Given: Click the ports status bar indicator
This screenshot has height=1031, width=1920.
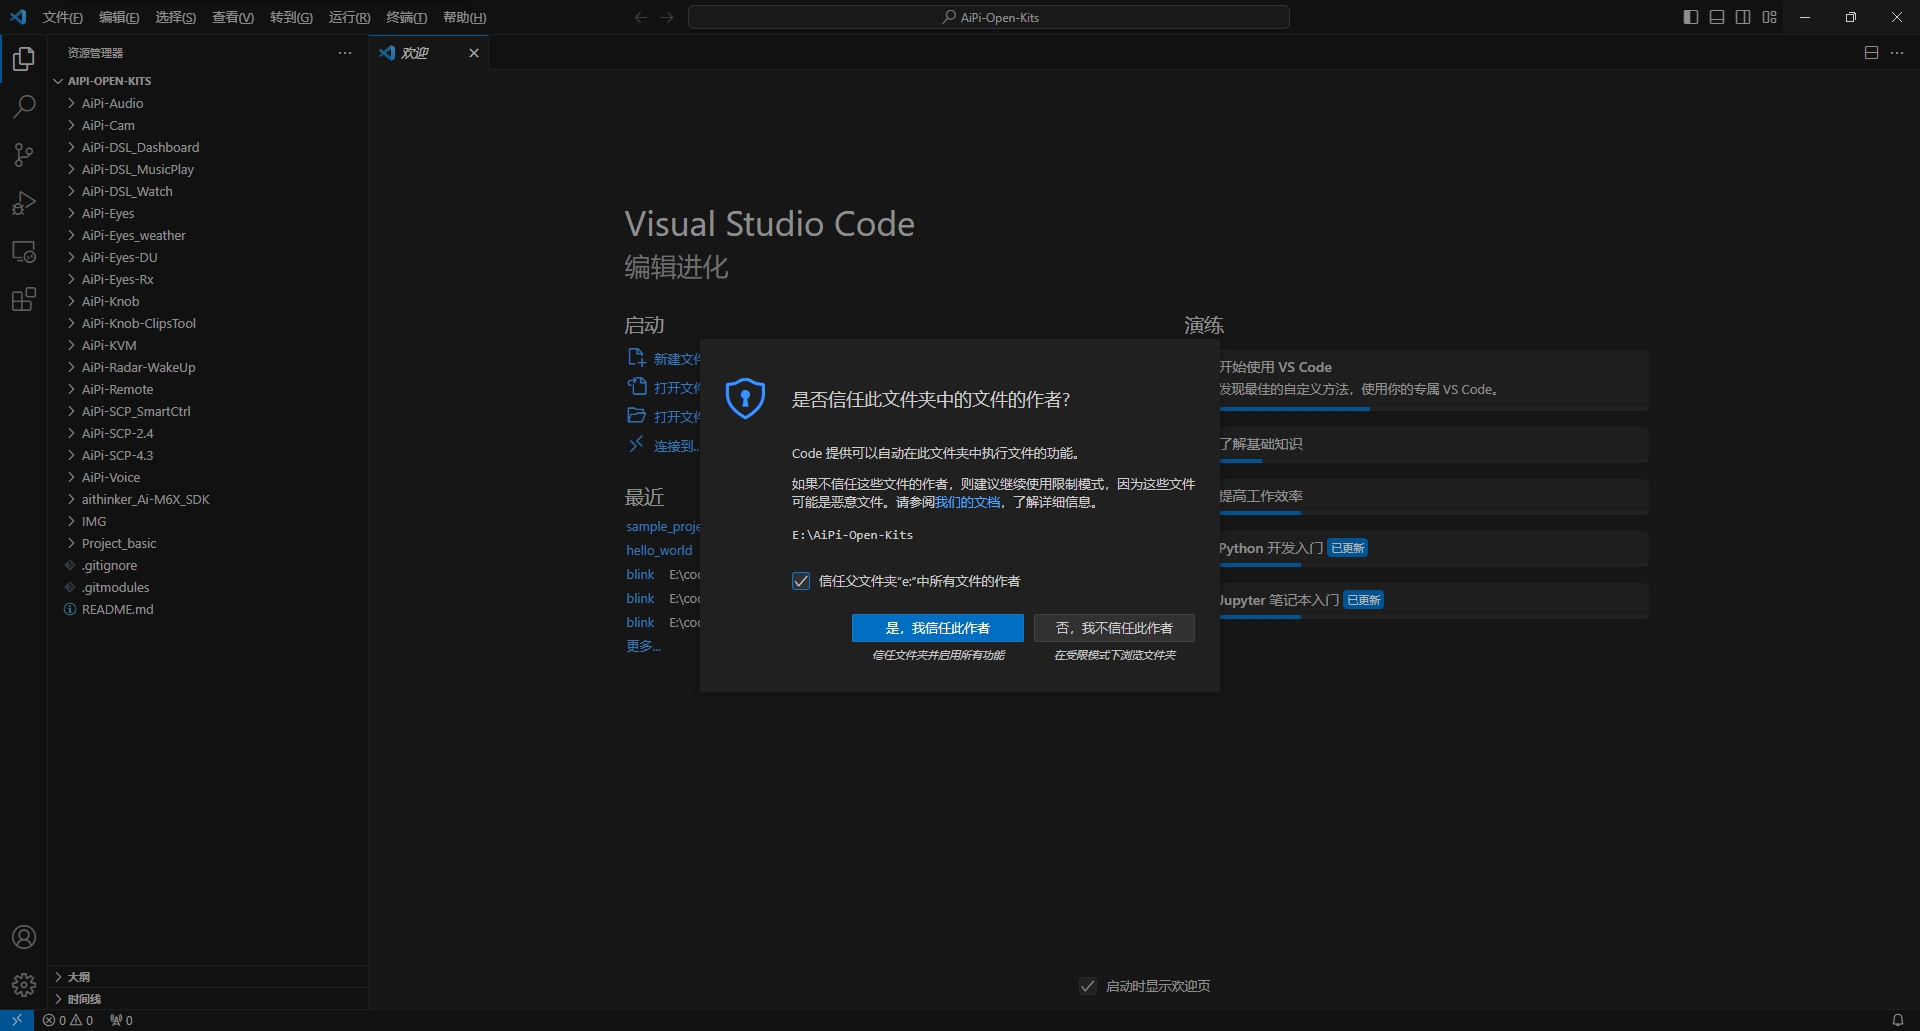Looking at the screenshot, I should tap(121, 1020).
